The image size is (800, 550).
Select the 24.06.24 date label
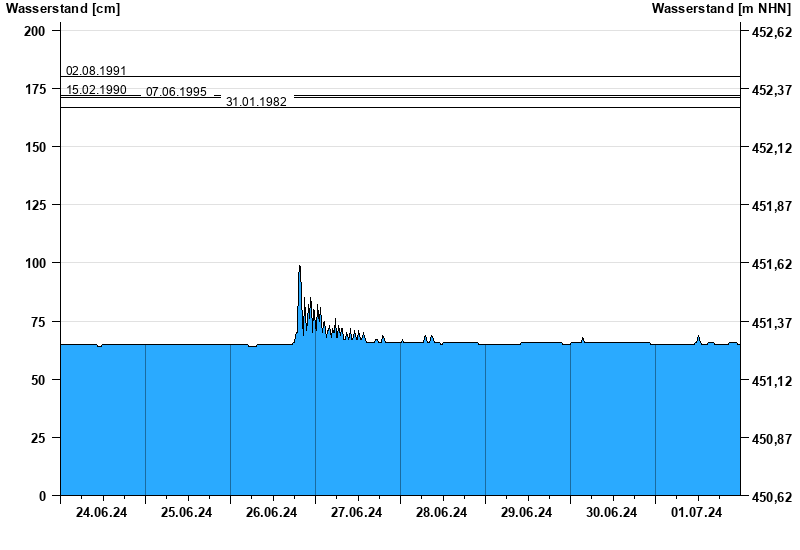[x=102, y=513]
